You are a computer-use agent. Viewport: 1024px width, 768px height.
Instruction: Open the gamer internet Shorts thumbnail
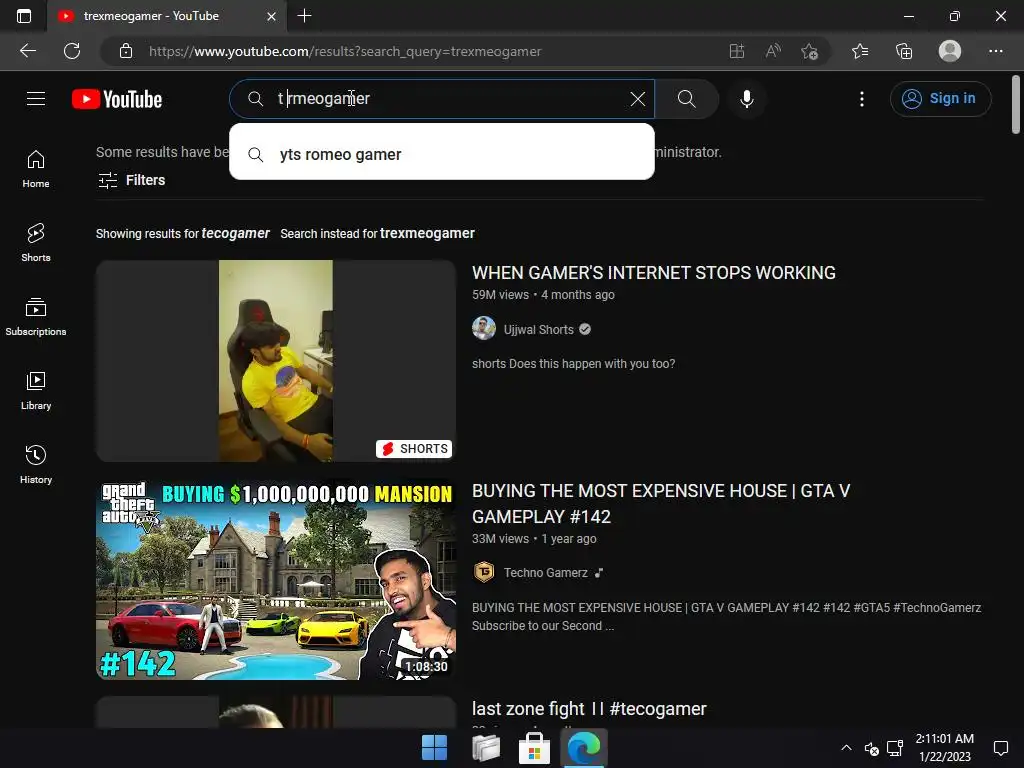click(x=276, y=361)
